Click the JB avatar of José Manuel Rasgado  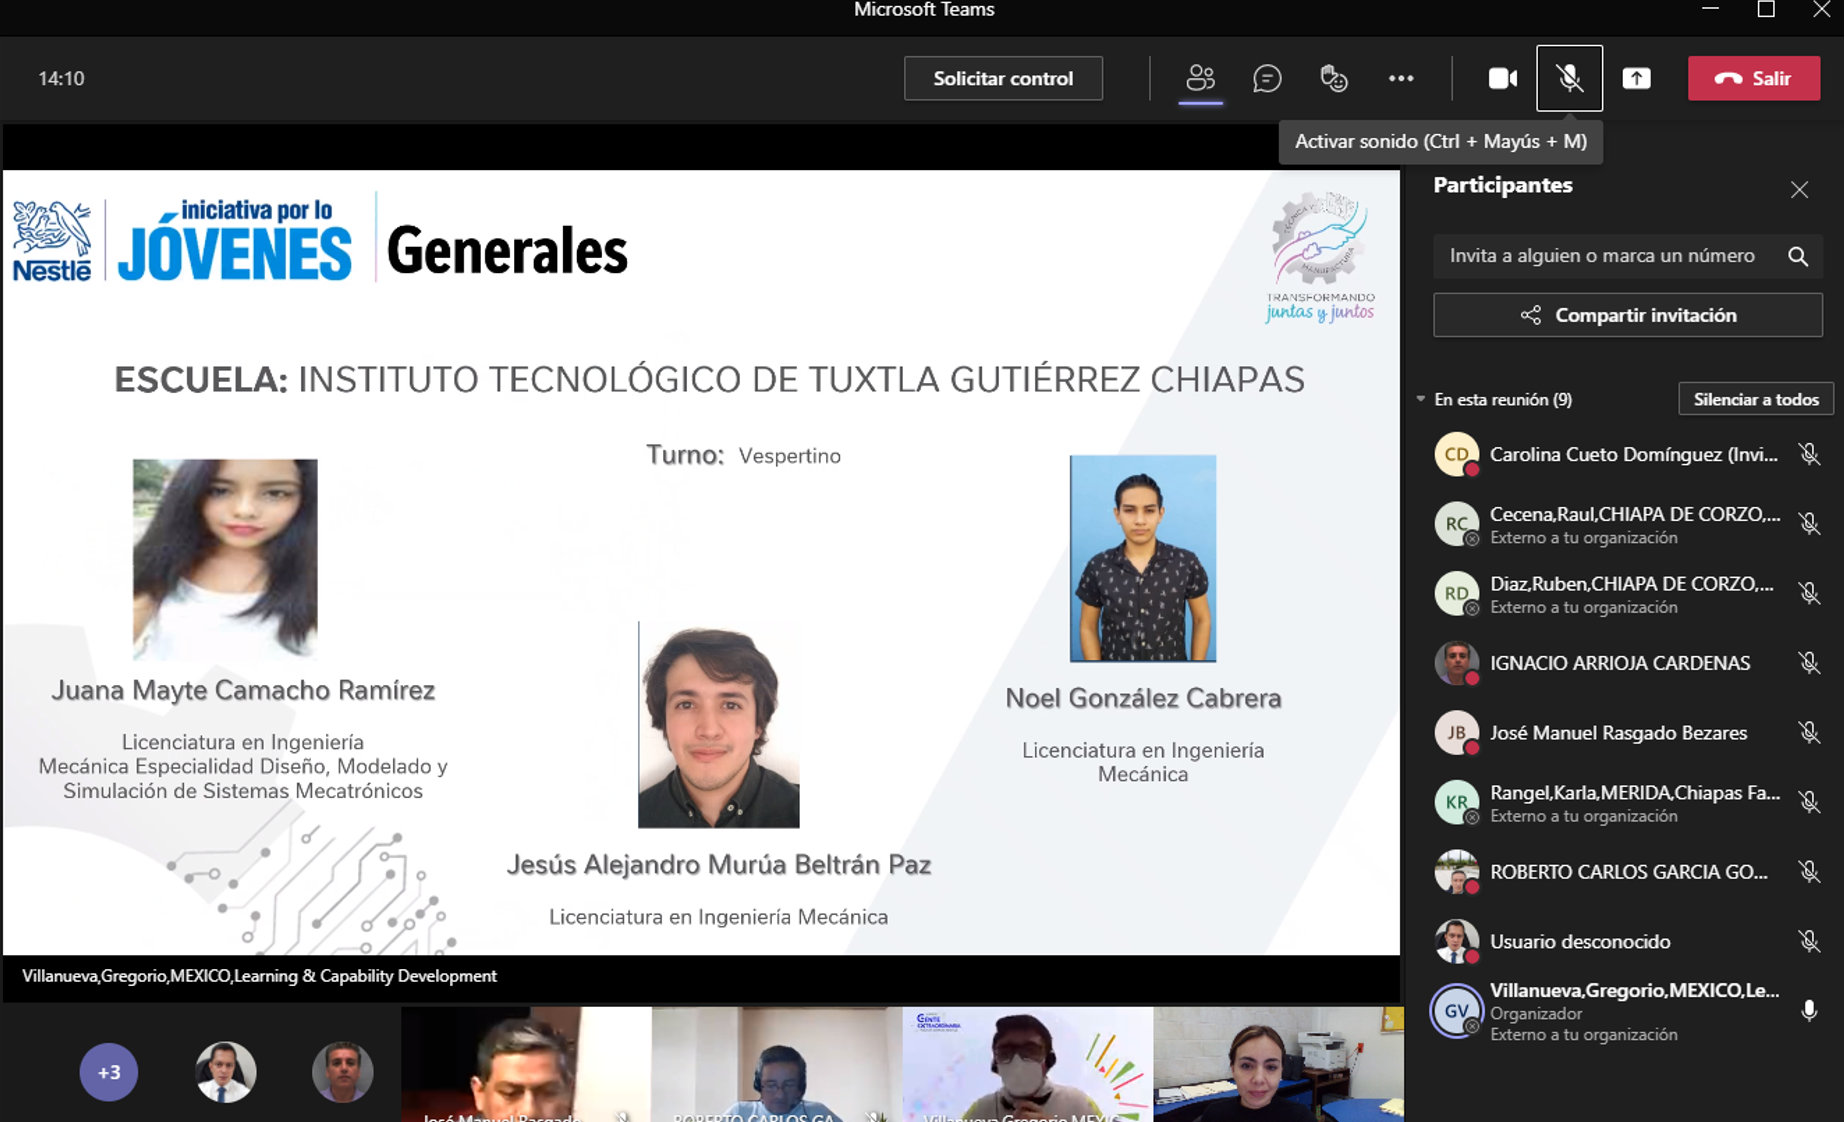(x=1456, y=733)
